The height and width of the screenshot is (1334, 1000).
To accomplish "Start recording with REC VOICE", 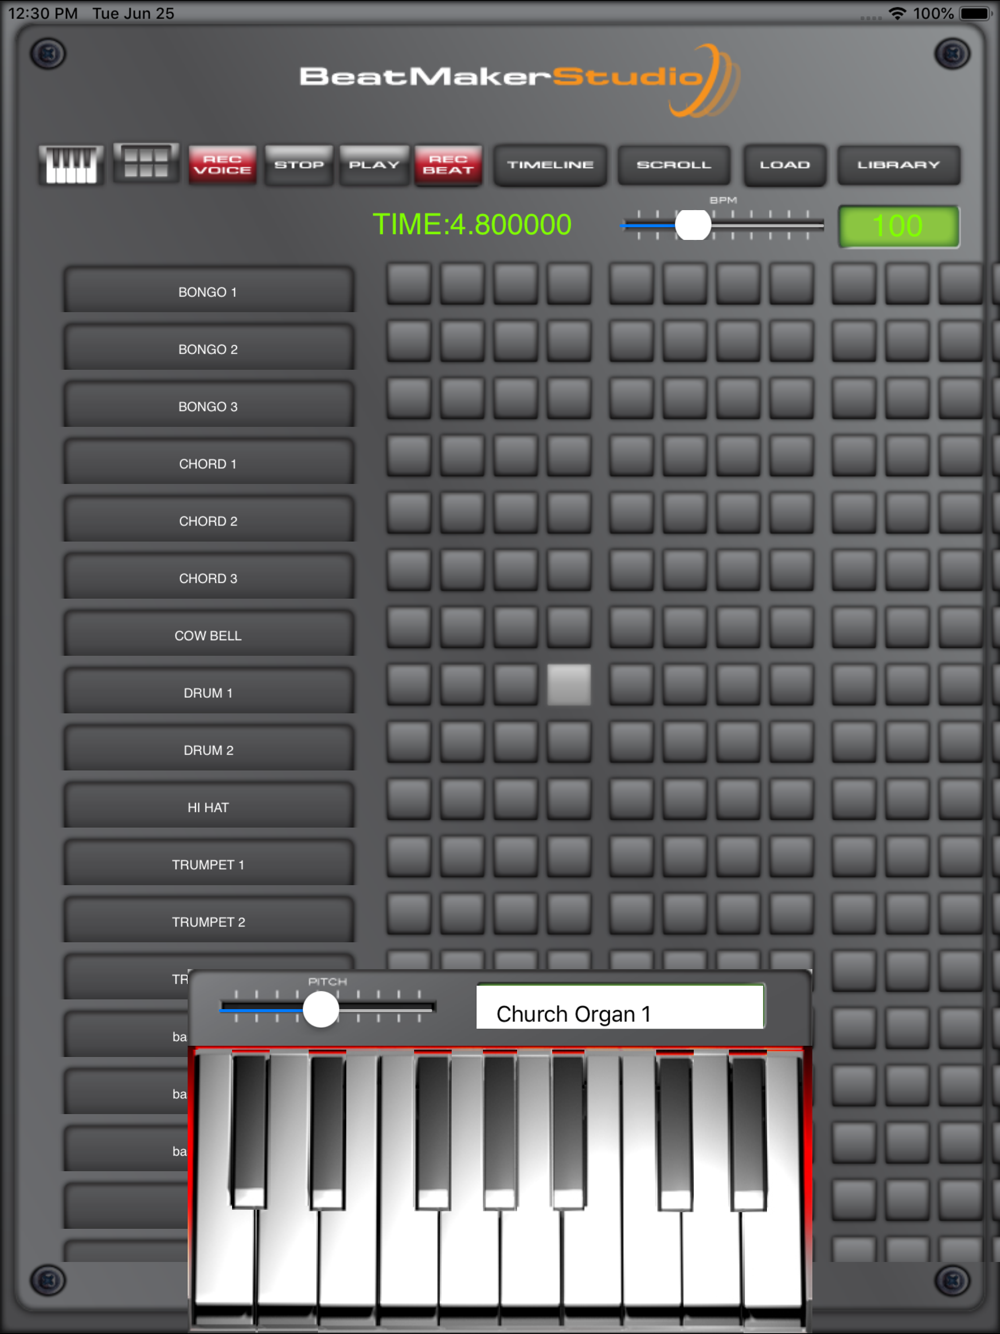I will tap(222, 165).
